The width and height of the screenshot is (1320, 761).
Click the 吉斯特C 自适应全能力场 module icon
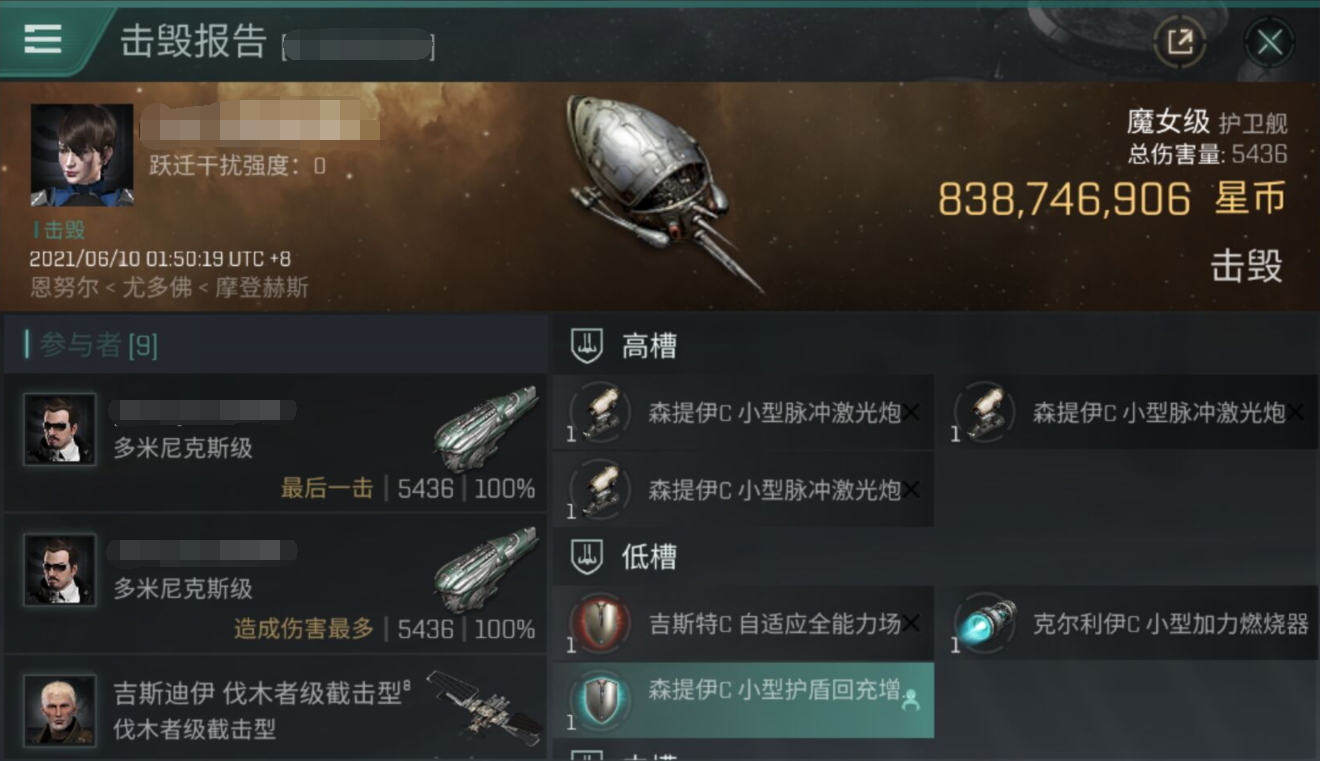600,624
